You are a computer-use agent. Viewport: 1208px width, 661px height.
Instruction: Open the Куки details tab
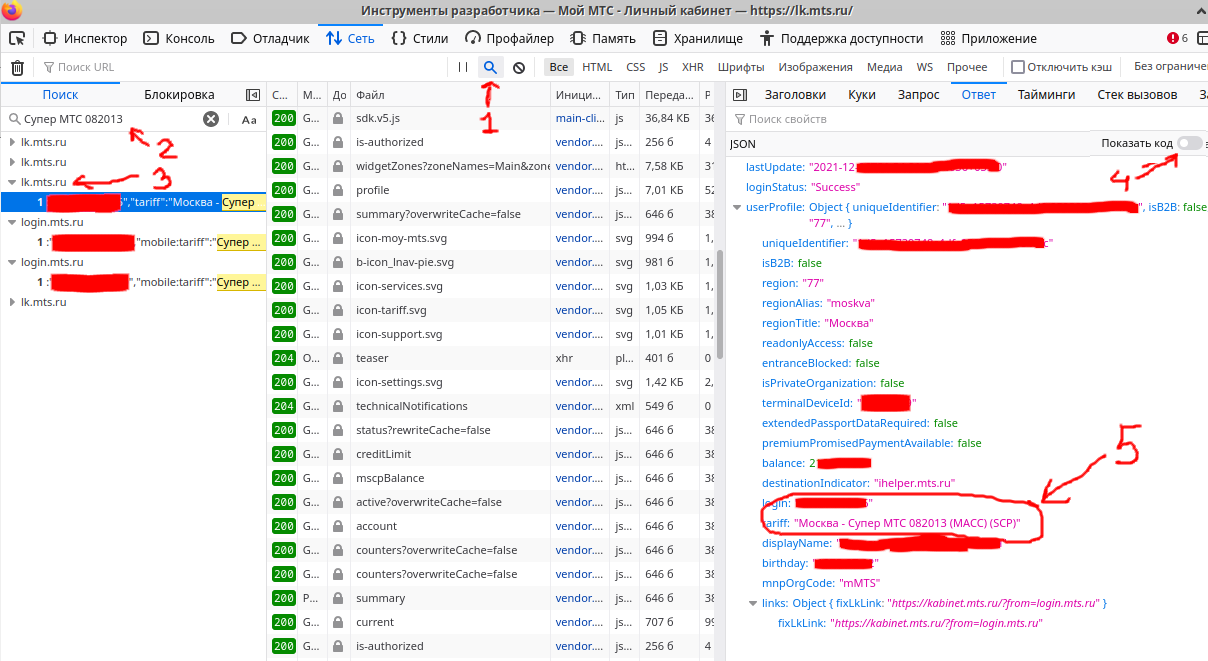pos(862,95)
